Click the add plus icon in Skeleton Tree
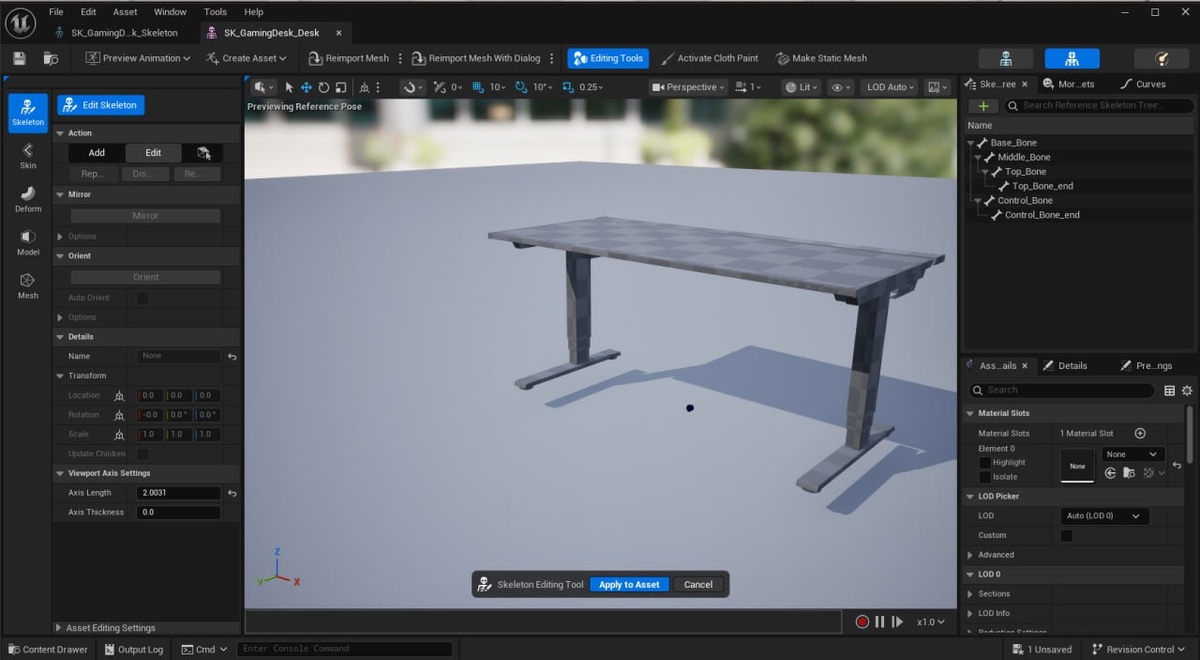 click(x=983, y=105)
